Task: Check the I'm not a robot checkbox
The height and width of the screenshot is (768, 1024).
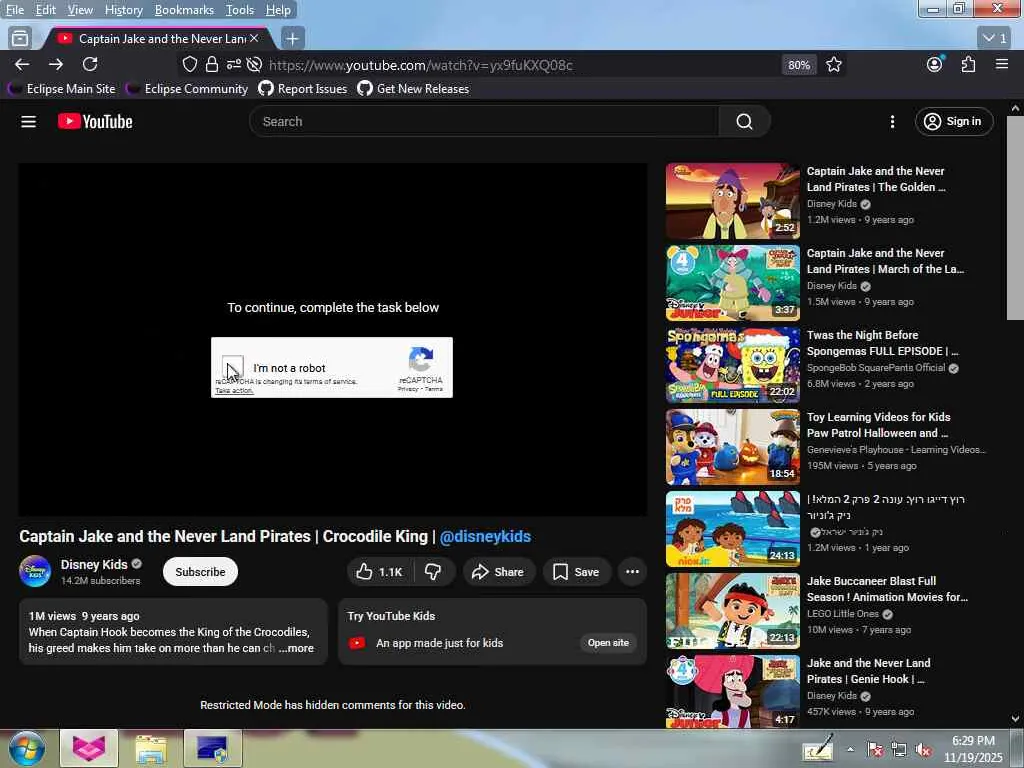Action: tap(232, 367)
